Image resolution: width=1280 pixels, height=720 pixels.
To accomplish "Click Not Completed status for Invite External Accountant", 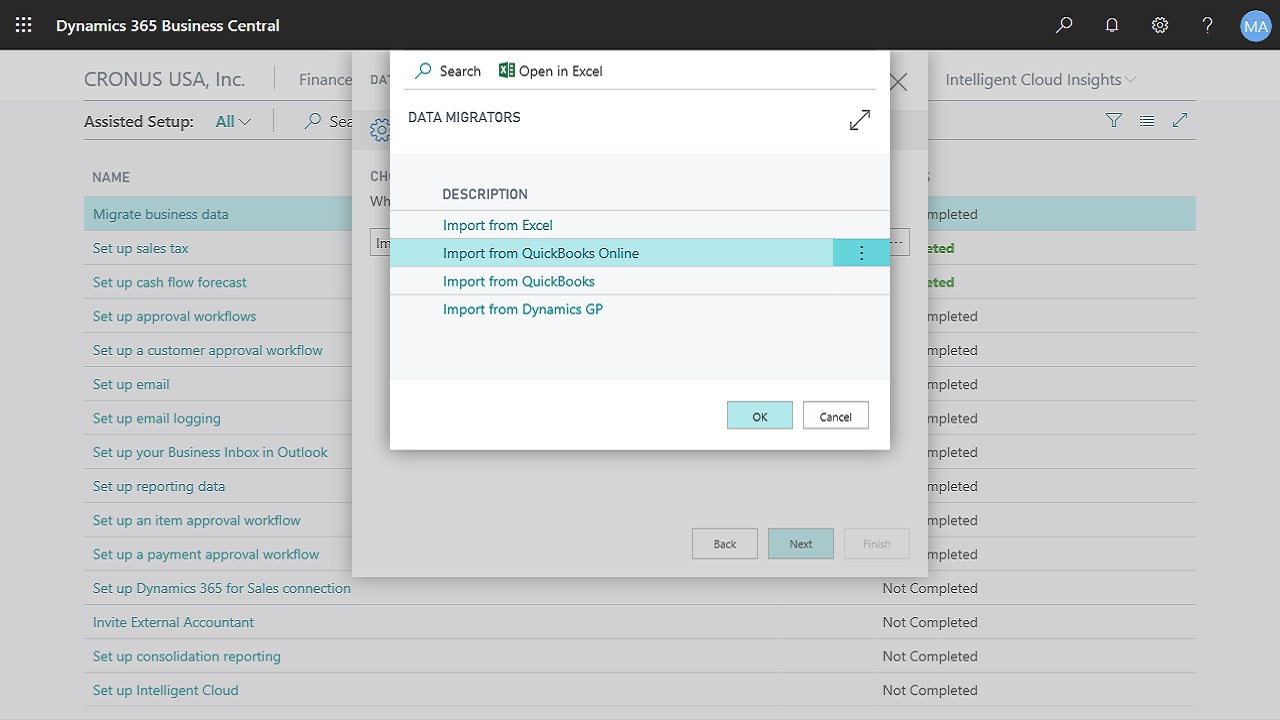I will click(x=930, y=622).
